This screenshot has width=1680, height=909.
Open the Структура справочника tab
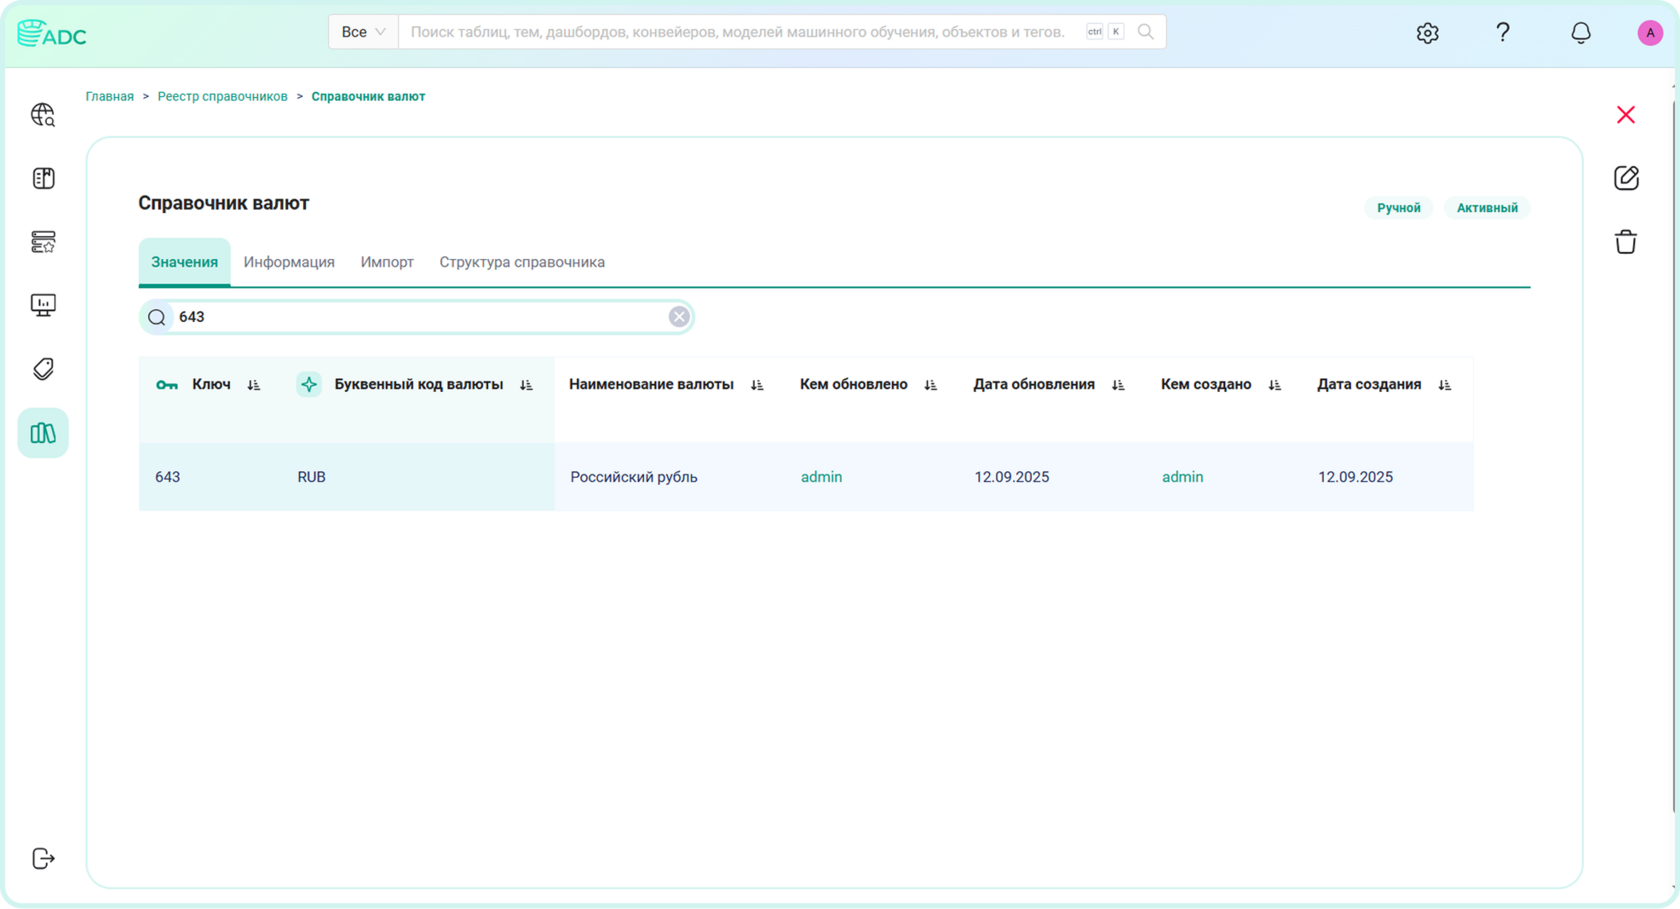coord(522,262)
